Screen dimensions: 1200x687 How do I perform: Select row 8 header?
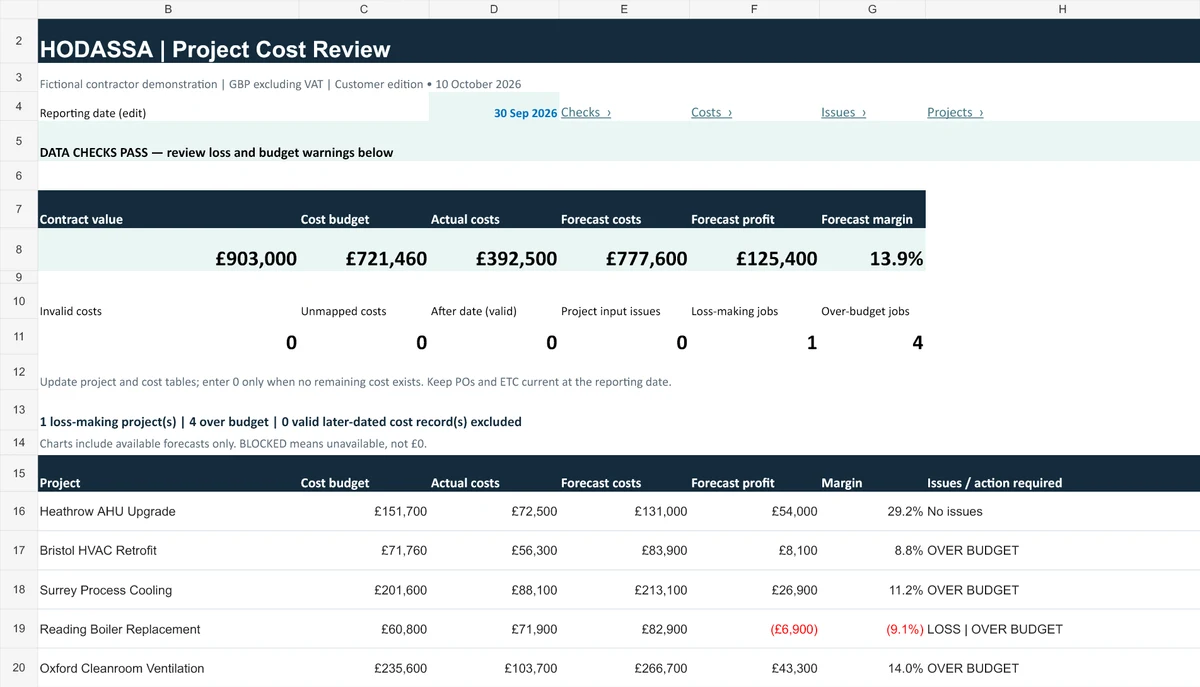18,249
